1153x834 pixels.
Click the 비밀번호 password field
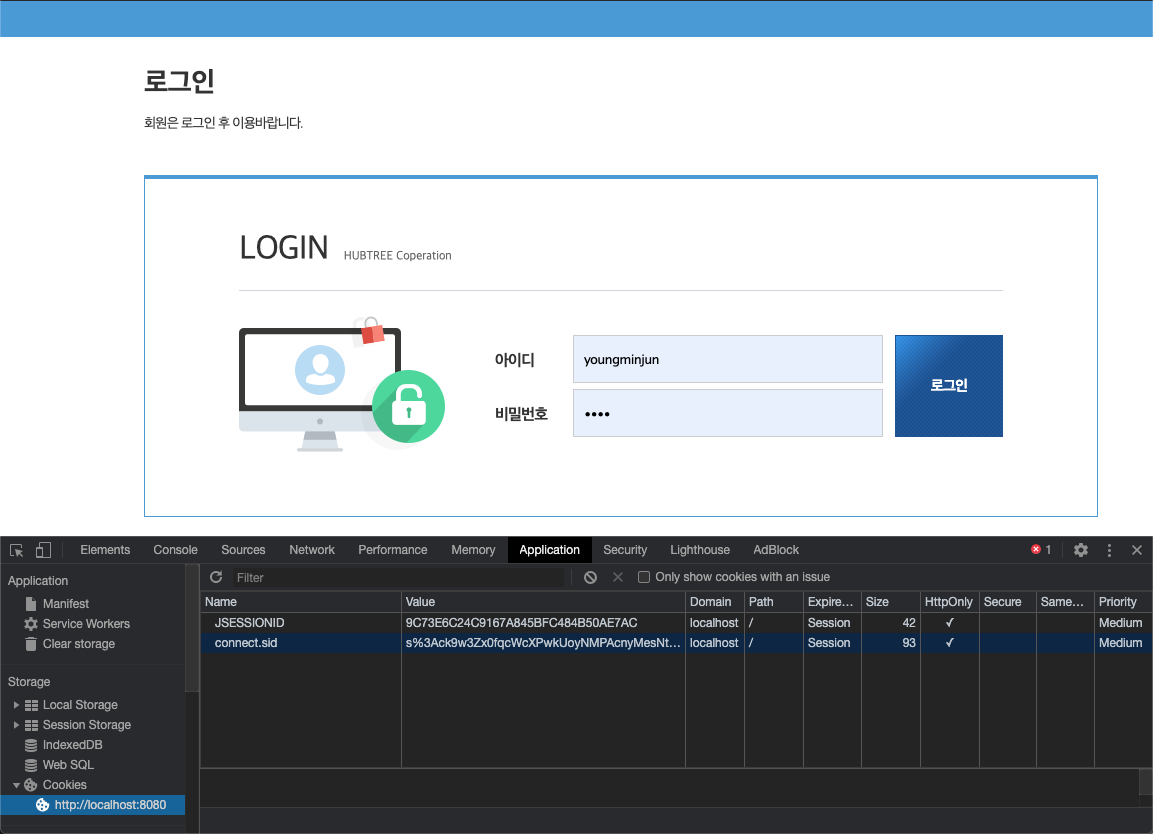point(727,413)
